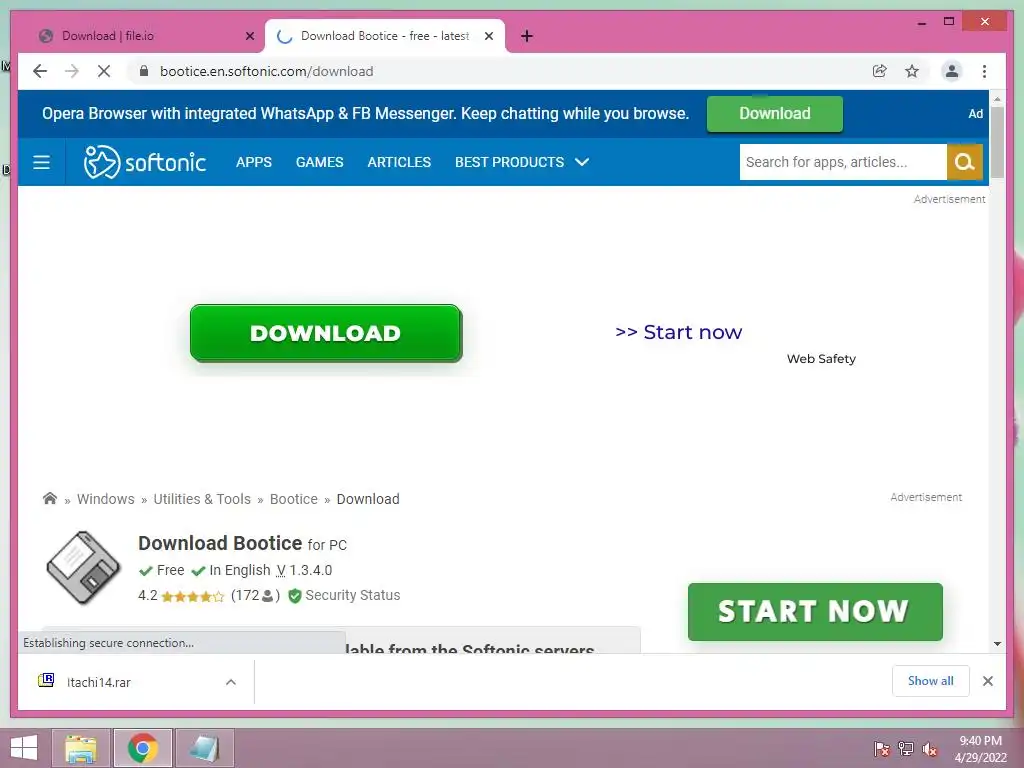The image size is (1024, 768).
Task: Click Show all downloads
Action: pyautogui.click(x=931, y=680)
